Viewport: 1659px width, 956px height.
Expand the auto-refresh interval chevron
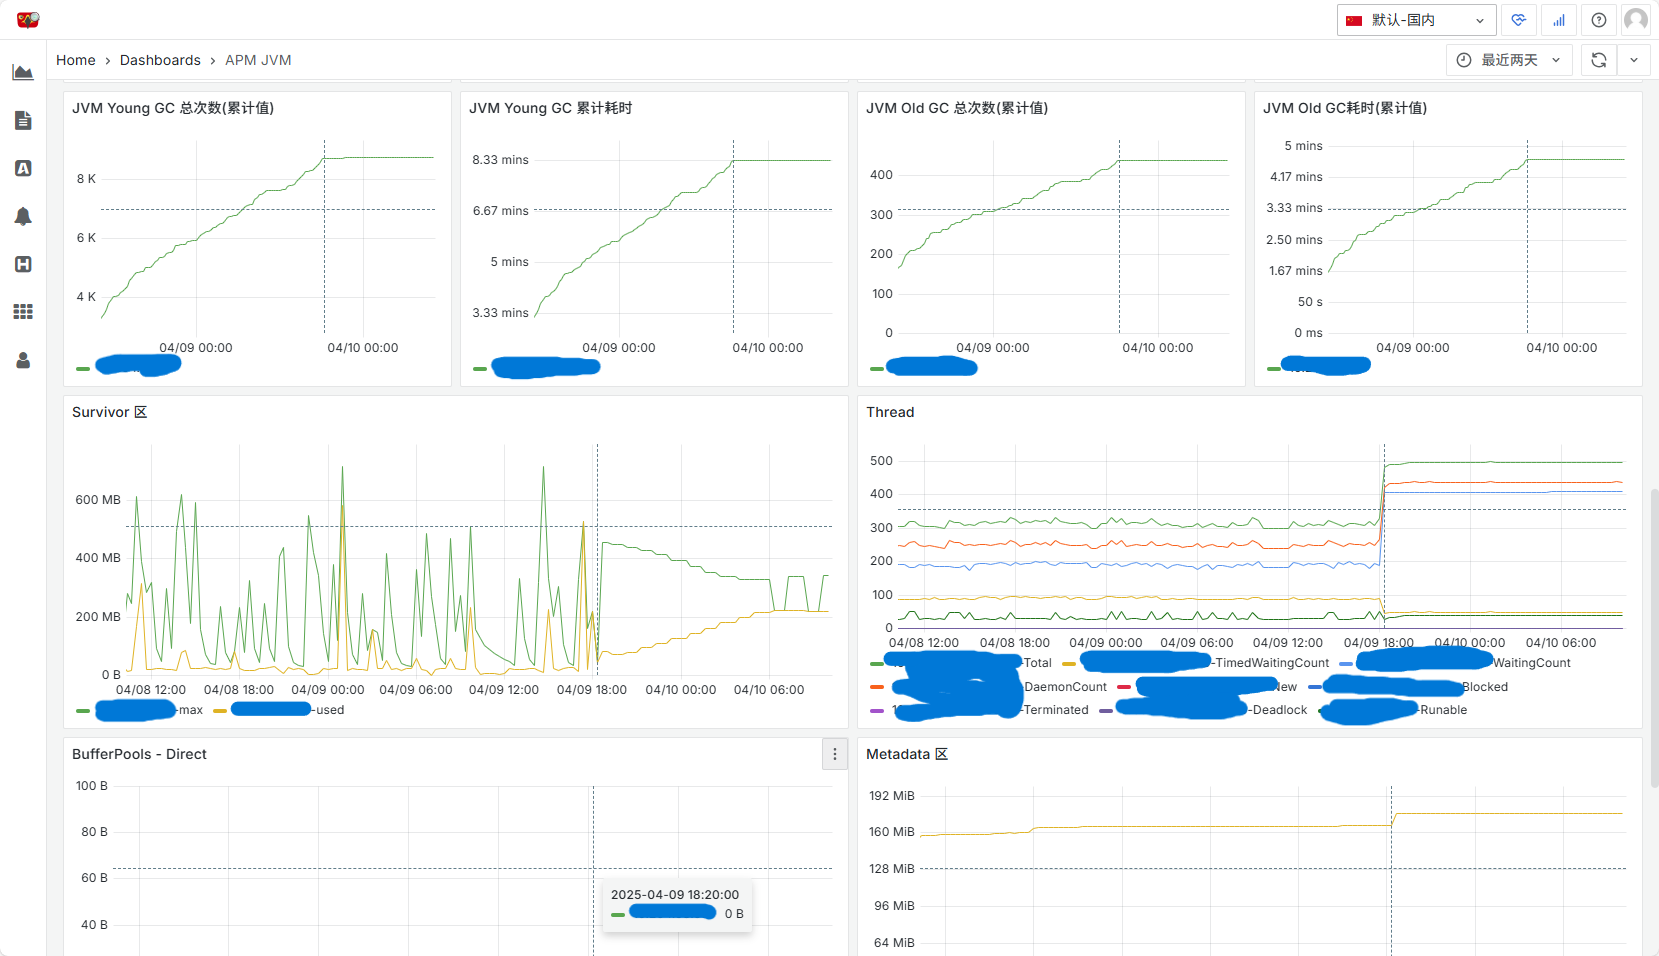(x=1634, y=60)
